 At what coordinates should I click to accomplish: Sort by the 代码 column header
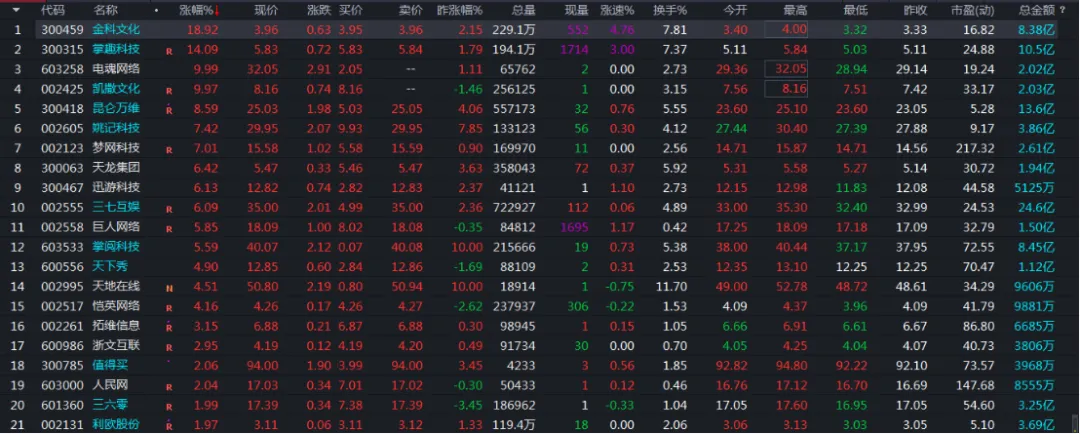(x=52, y=10)
